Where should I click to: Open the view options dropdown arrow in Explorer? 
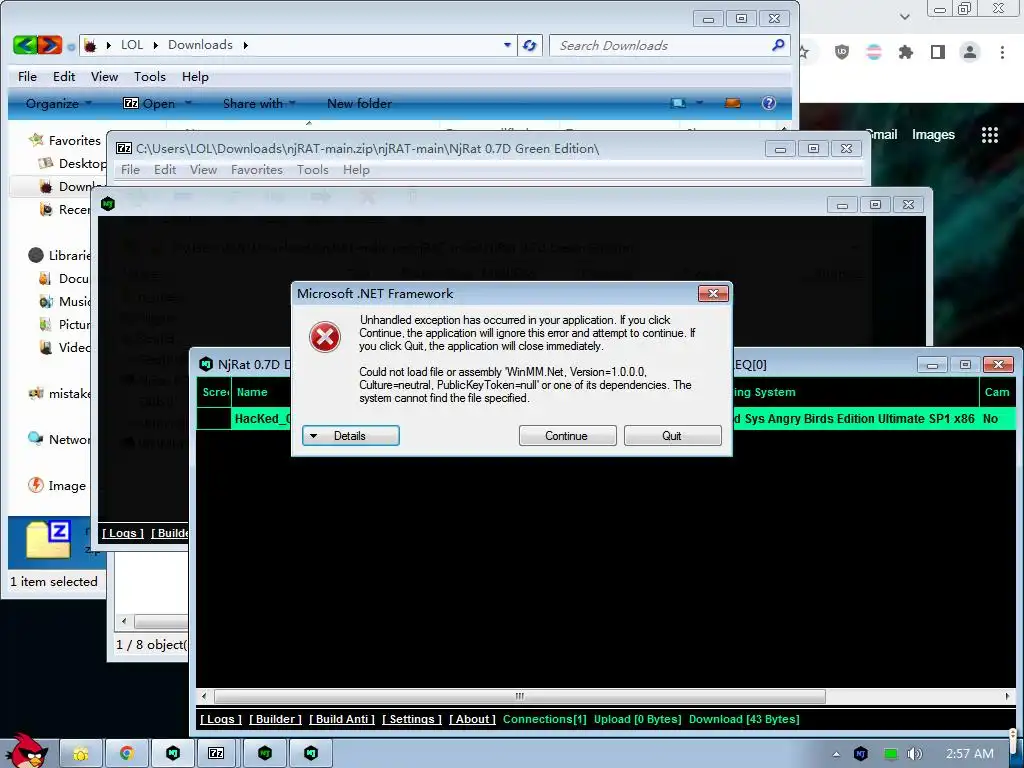point(699,103)
